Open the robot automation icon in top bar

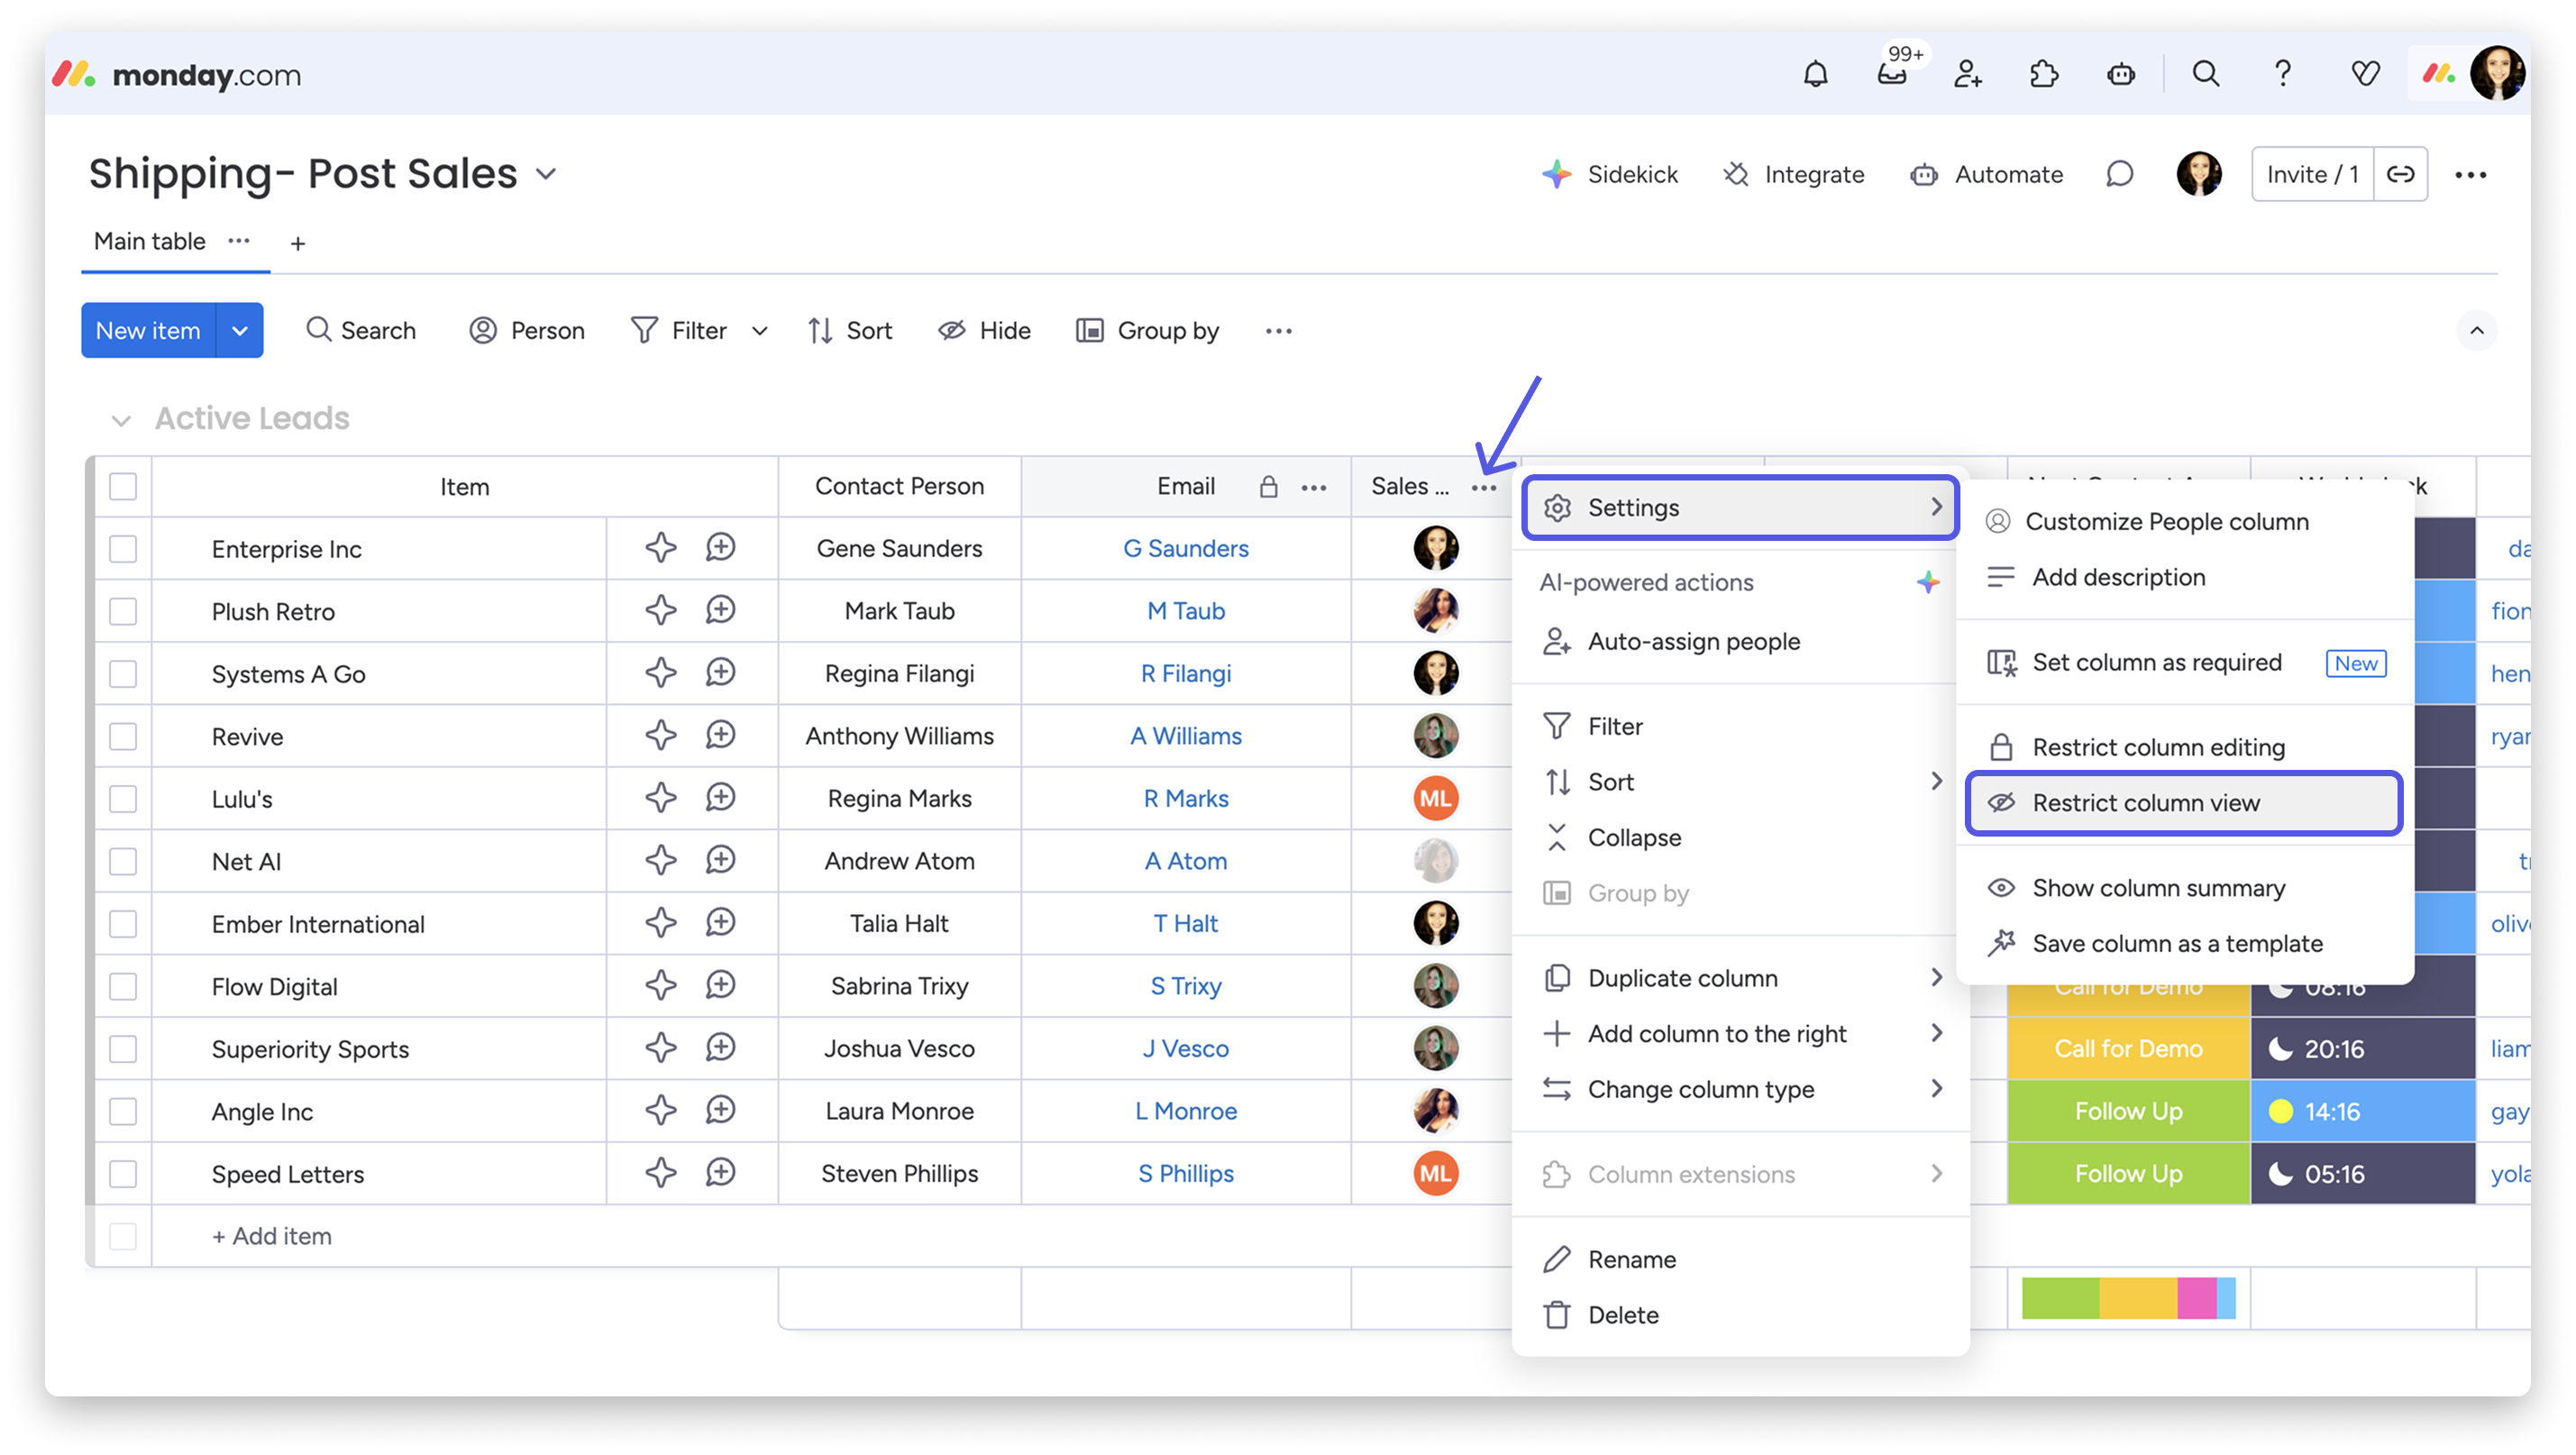point(2120,74)
